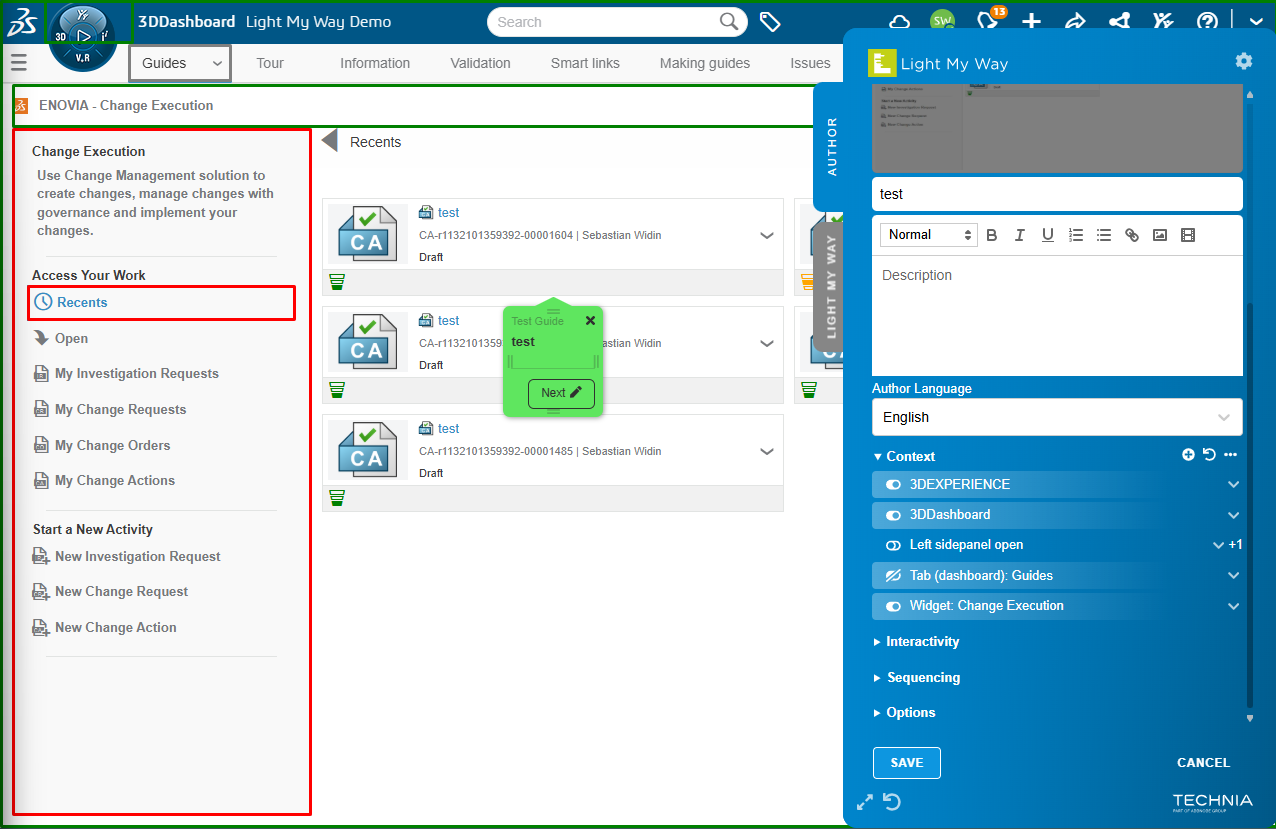Expand Left sidepanel open row chevron
The width and height of the screenshot is (1276, 829).
click(x=1218, y=545)
